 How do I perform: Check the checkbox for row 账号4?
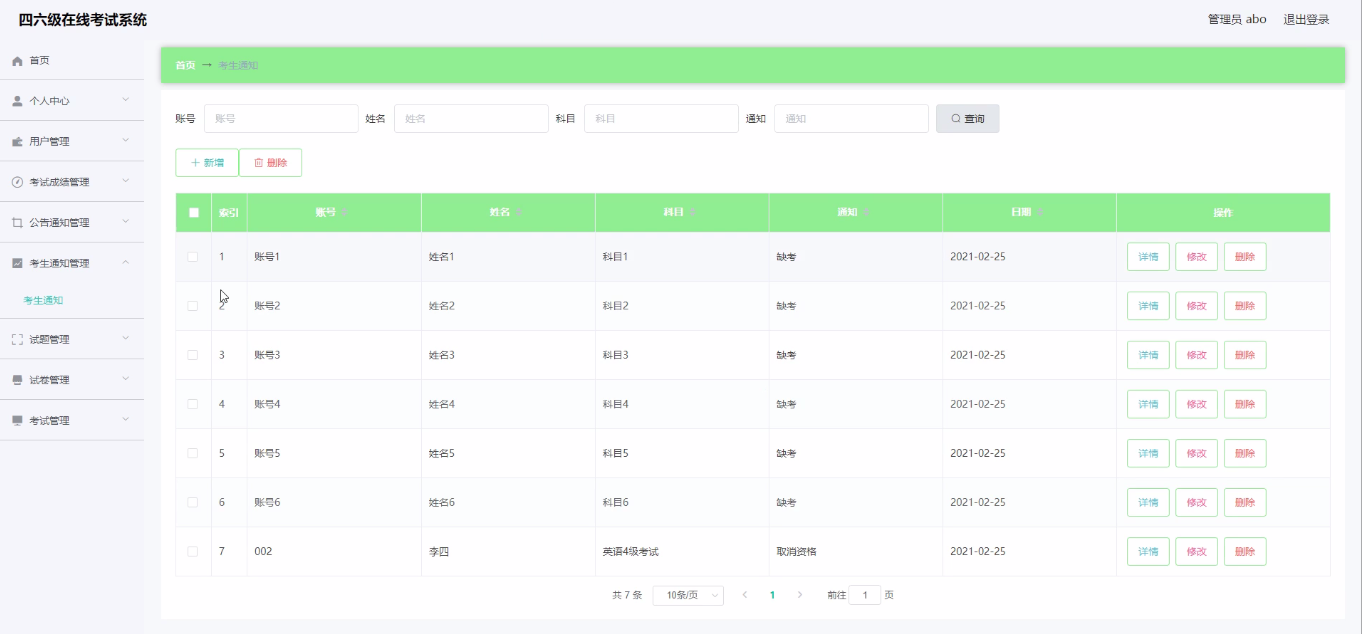(193, 404)
